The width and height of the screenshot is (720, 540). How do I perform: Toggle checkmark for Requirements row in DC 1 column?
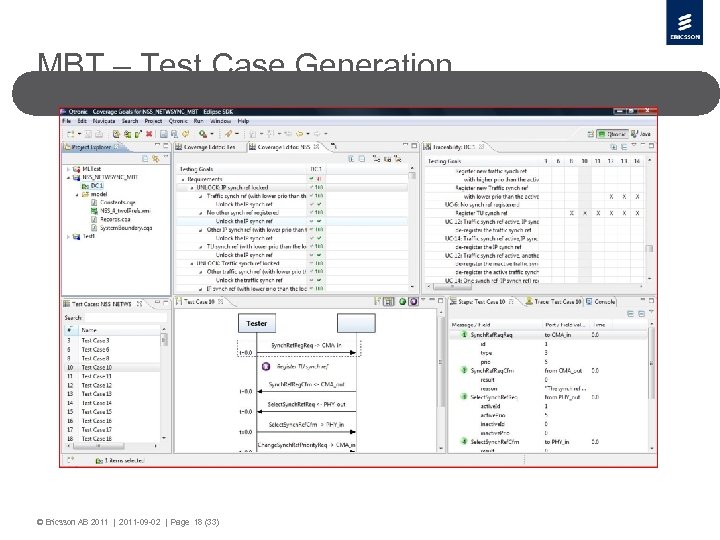coord(312,179)
